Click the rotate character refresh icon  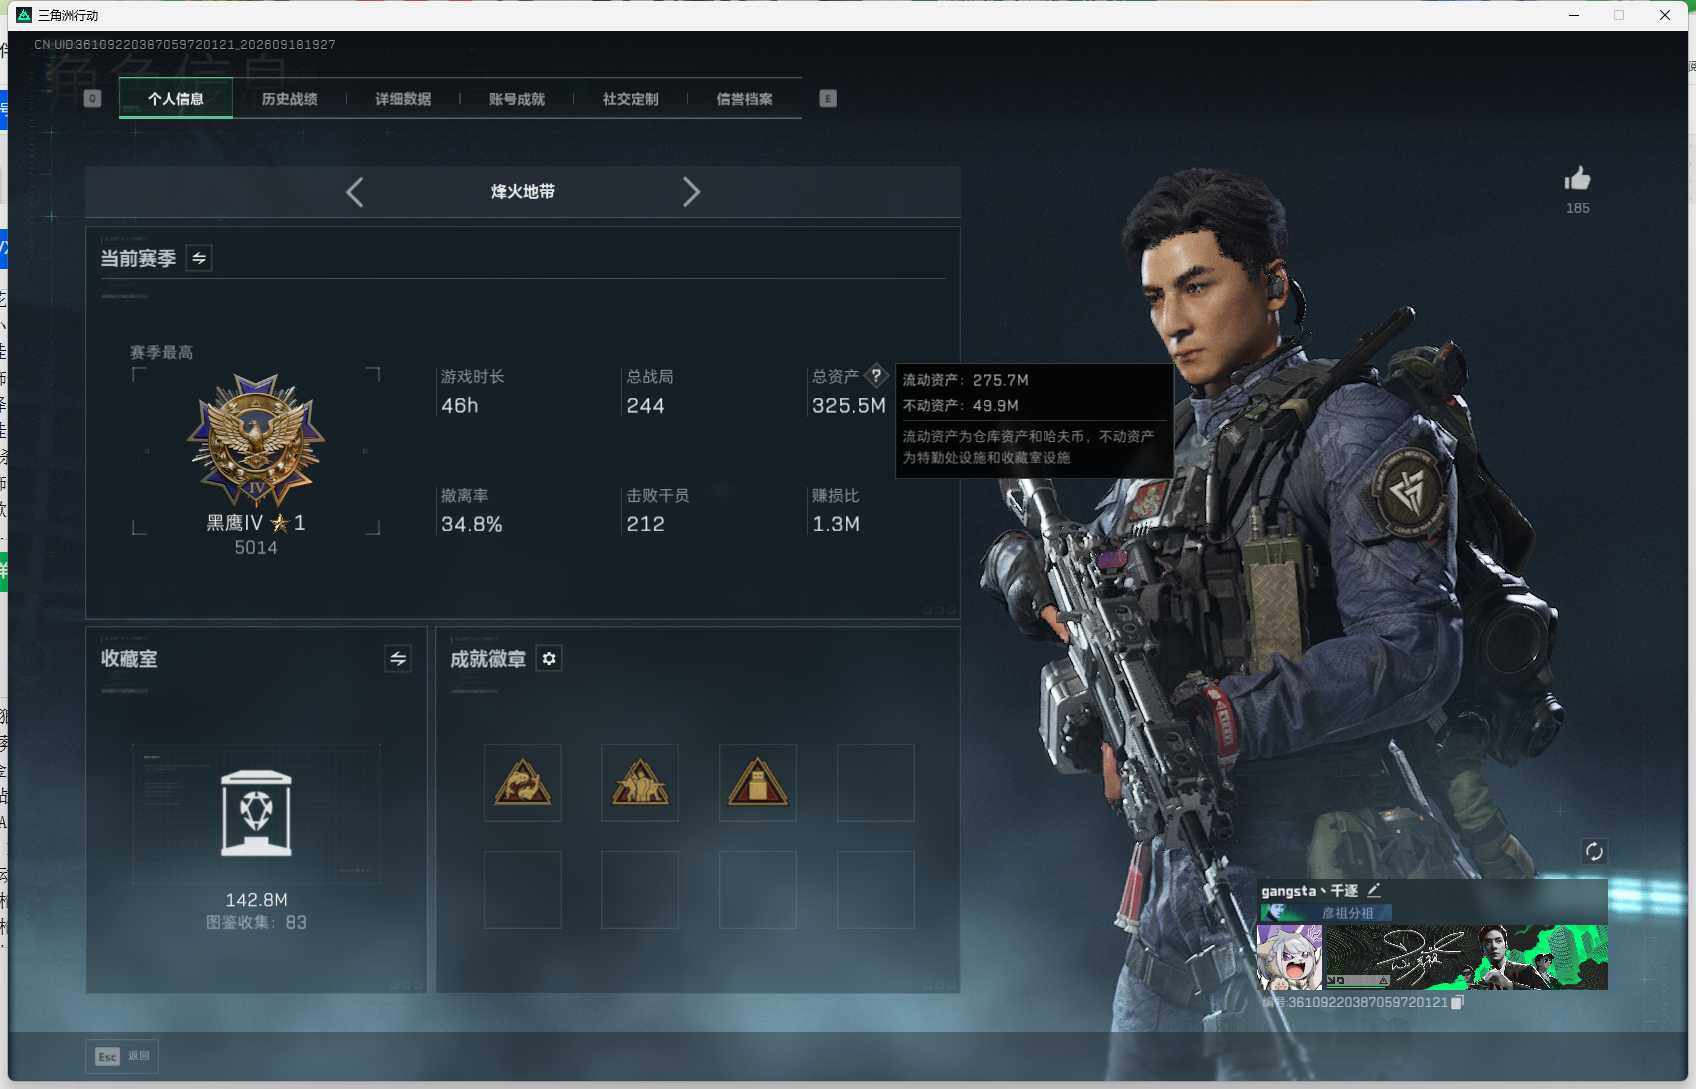(x=1594, y=852)
